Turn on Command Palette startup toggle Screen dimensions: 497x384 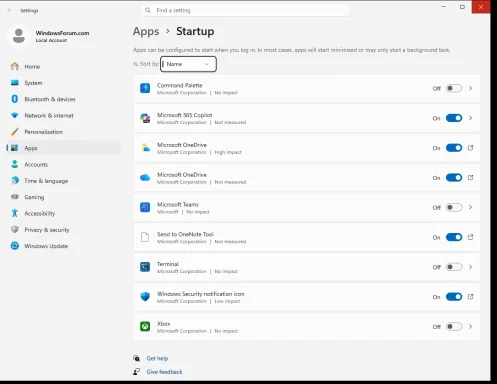454,88
